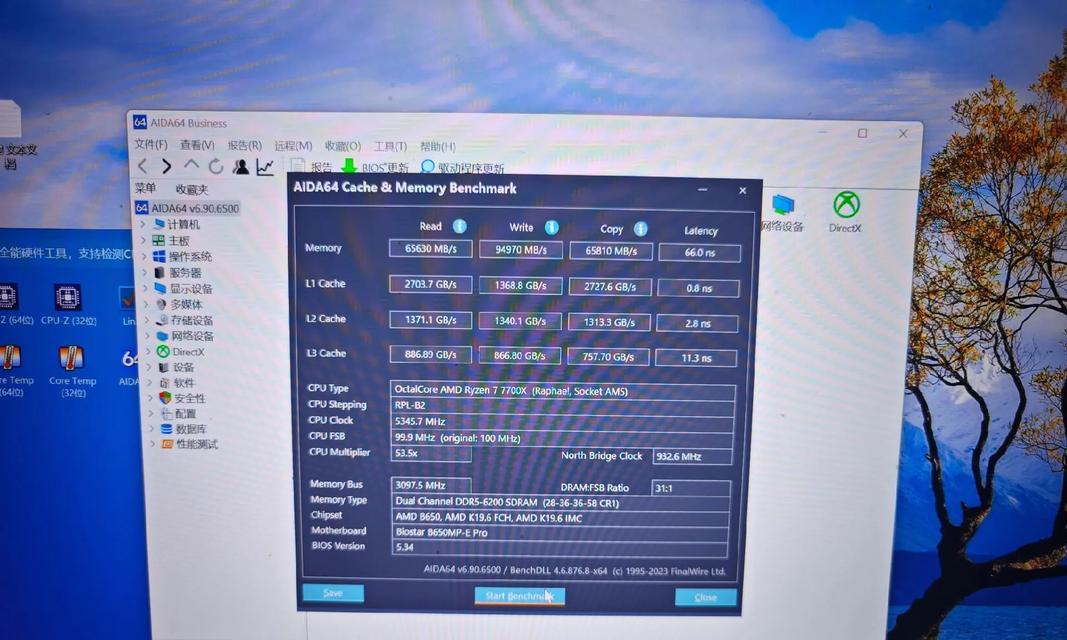1067x640 pixels.
Task: Click the back arrow in AIDA64 toolbar
Action: (x=143, y=166)
